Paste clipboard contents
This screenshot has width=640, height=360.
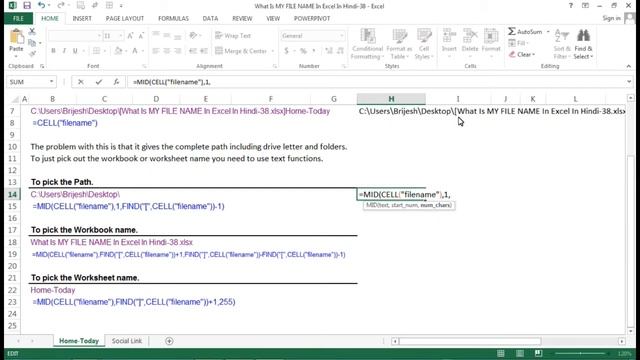(x=16, y=41)
